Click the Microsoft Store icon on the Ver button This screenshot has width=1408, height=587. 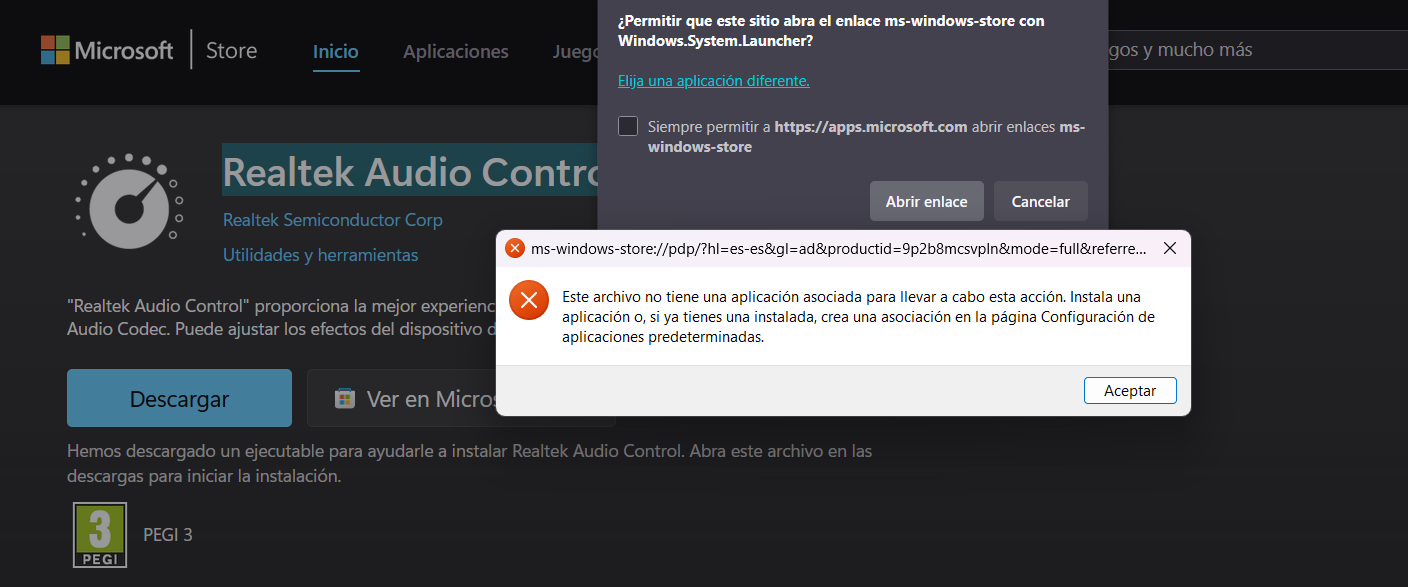(344, 397)
